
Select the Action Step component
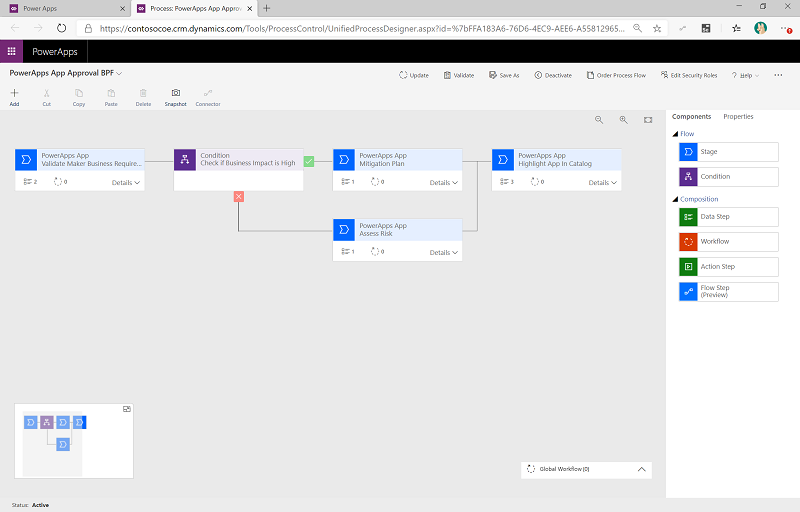729,267
